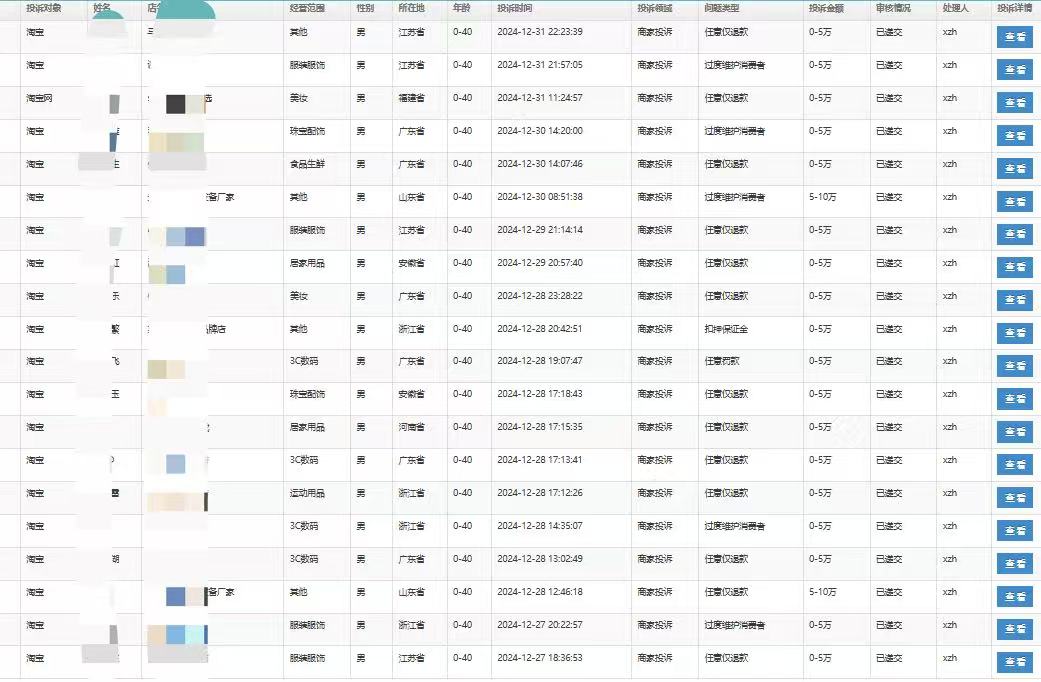Image resolution: width=1041 pixels, height=682 pixels.
Task: Click timestamp 2024-12-28 17:15:35
Action: click(x=540, y=427)
